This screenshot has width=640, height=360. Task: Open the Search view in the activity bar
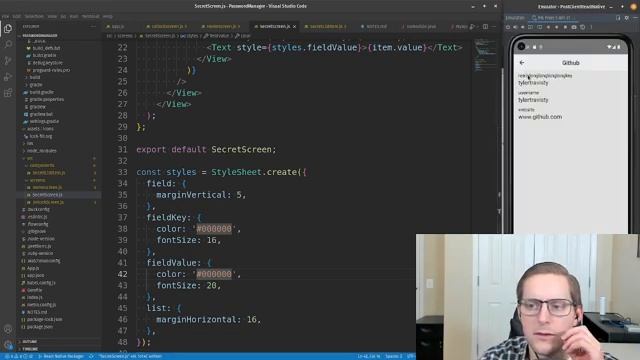click(x=8, y=44)
